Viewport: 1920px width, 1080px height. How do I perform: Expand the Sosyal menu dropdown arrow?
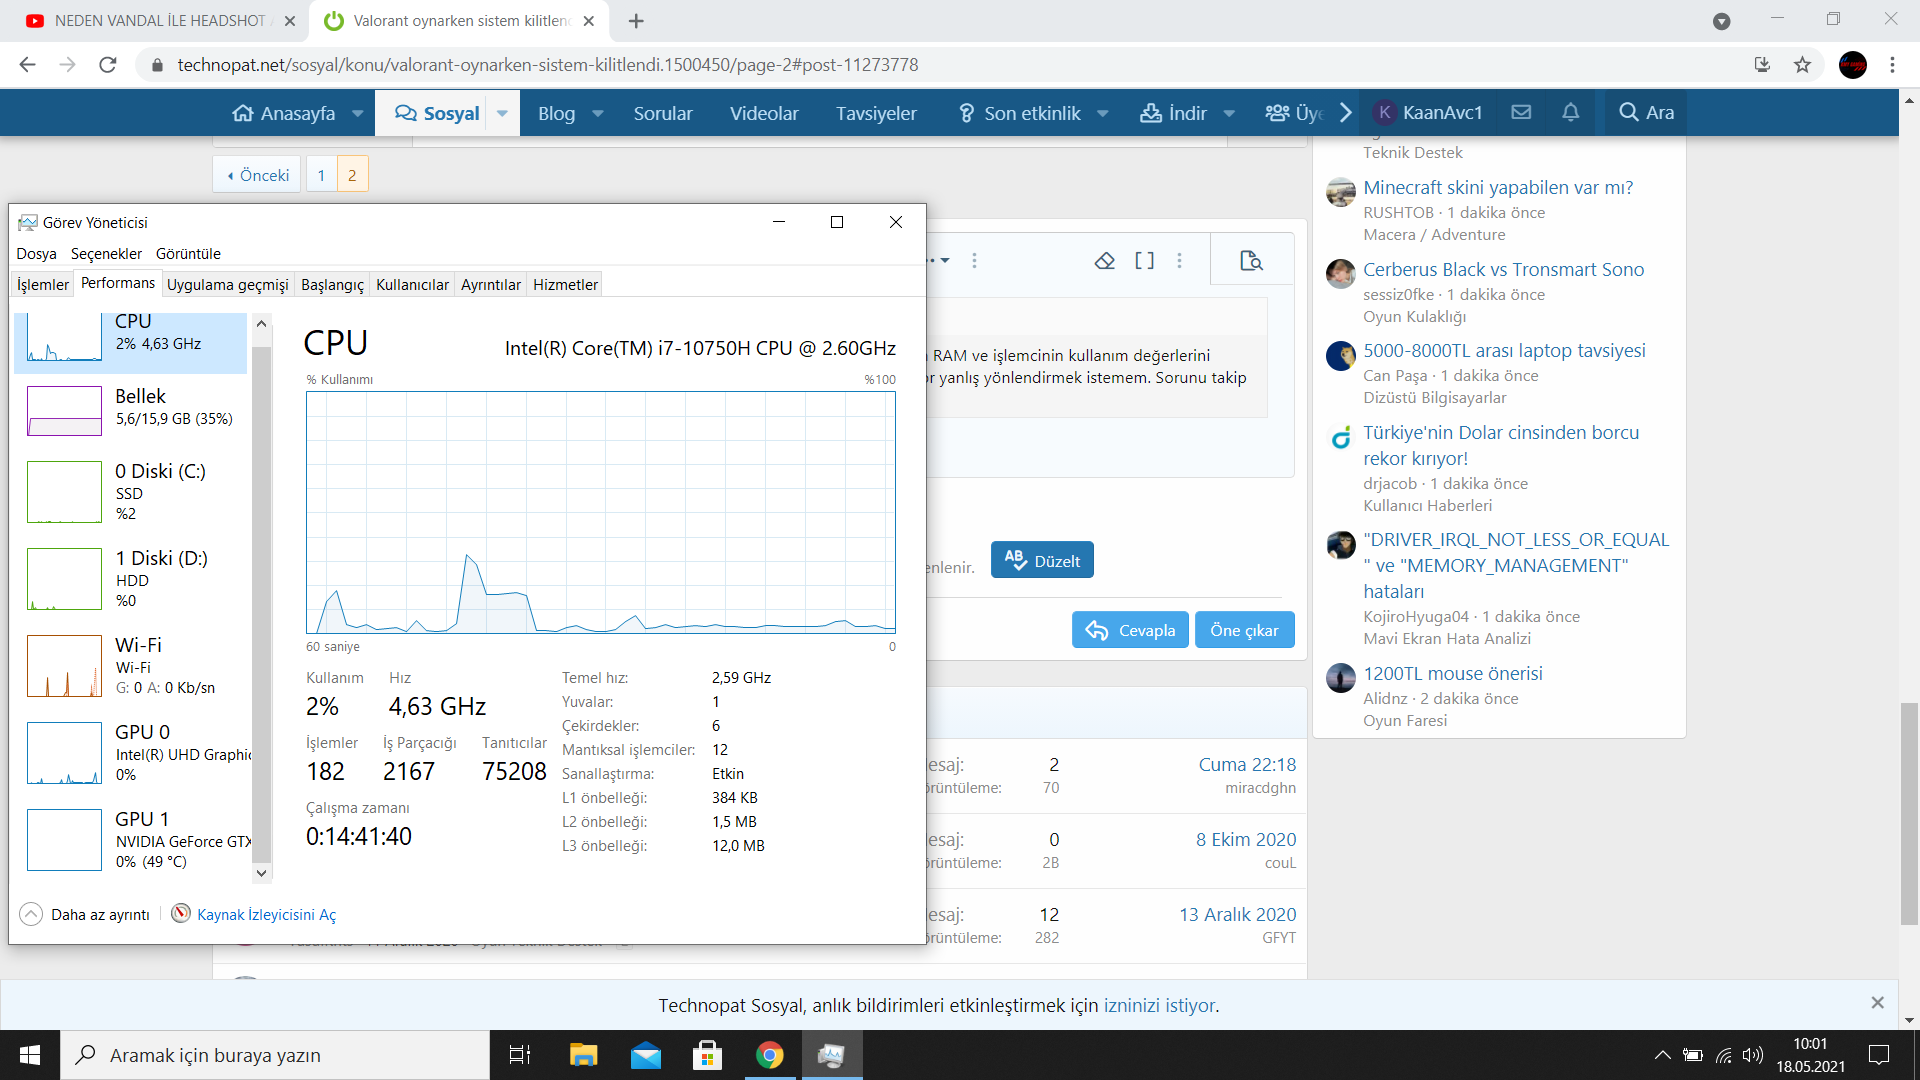click(502, 113)
